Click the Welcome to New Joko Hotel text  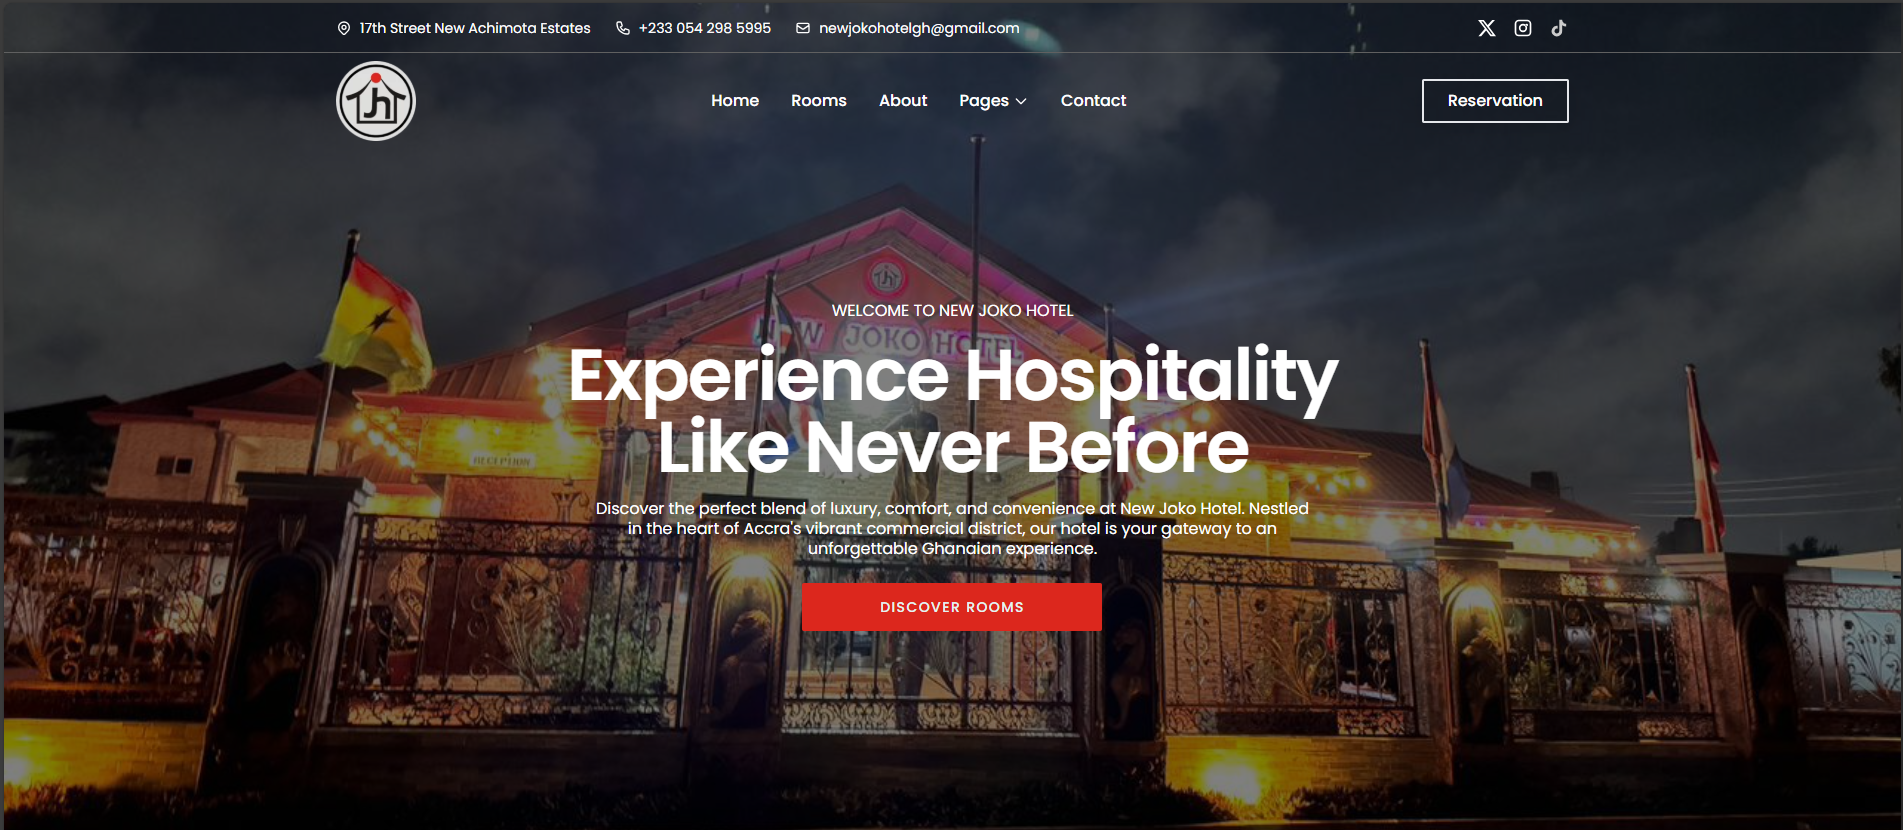(953, 310)
